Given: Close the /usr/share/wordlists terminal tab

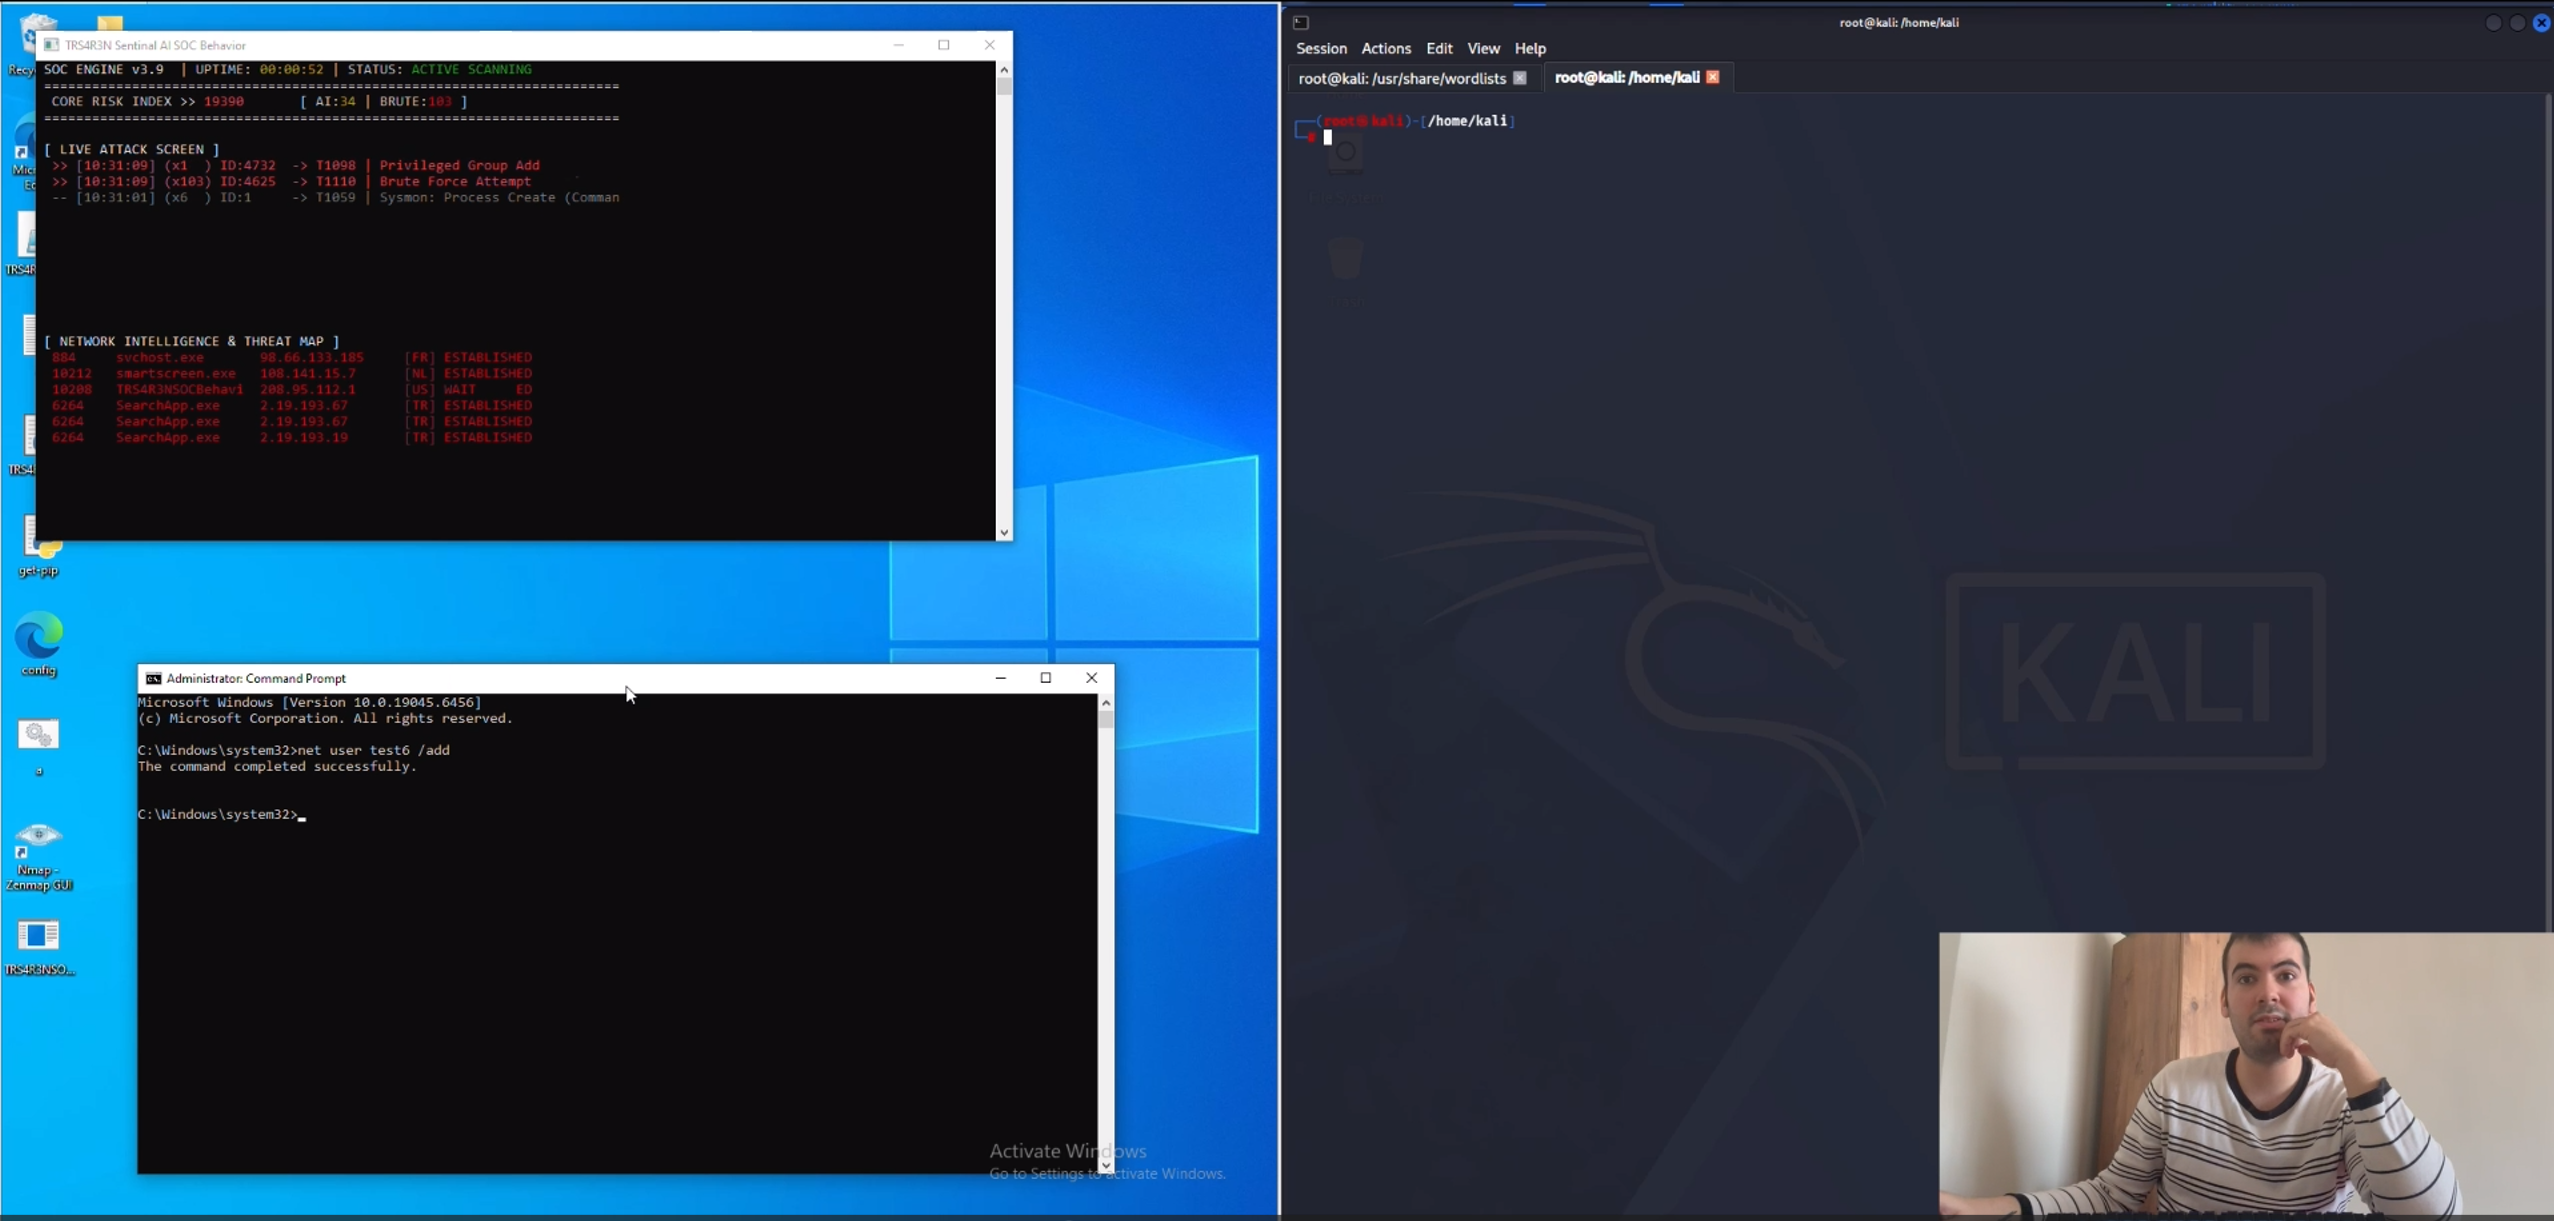Looking at the screenshot, I should (x=1519, y=78).
